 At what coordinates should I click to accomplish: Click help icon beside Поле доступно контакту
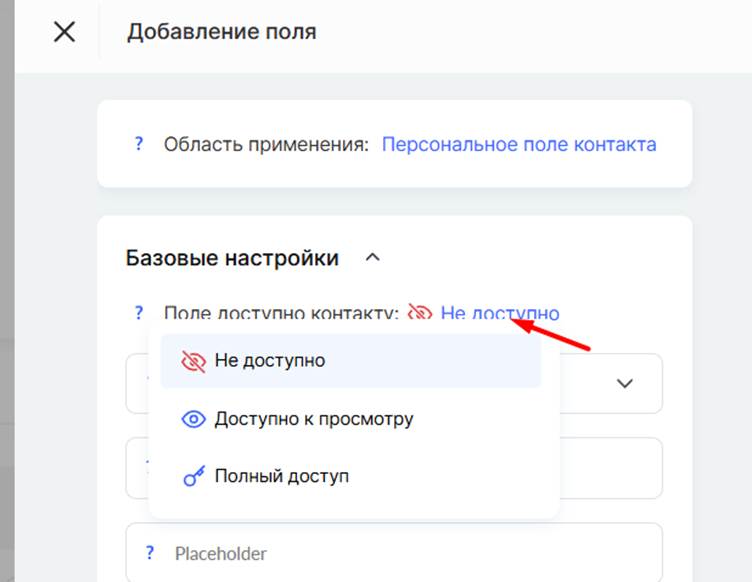tap(139, 313)
